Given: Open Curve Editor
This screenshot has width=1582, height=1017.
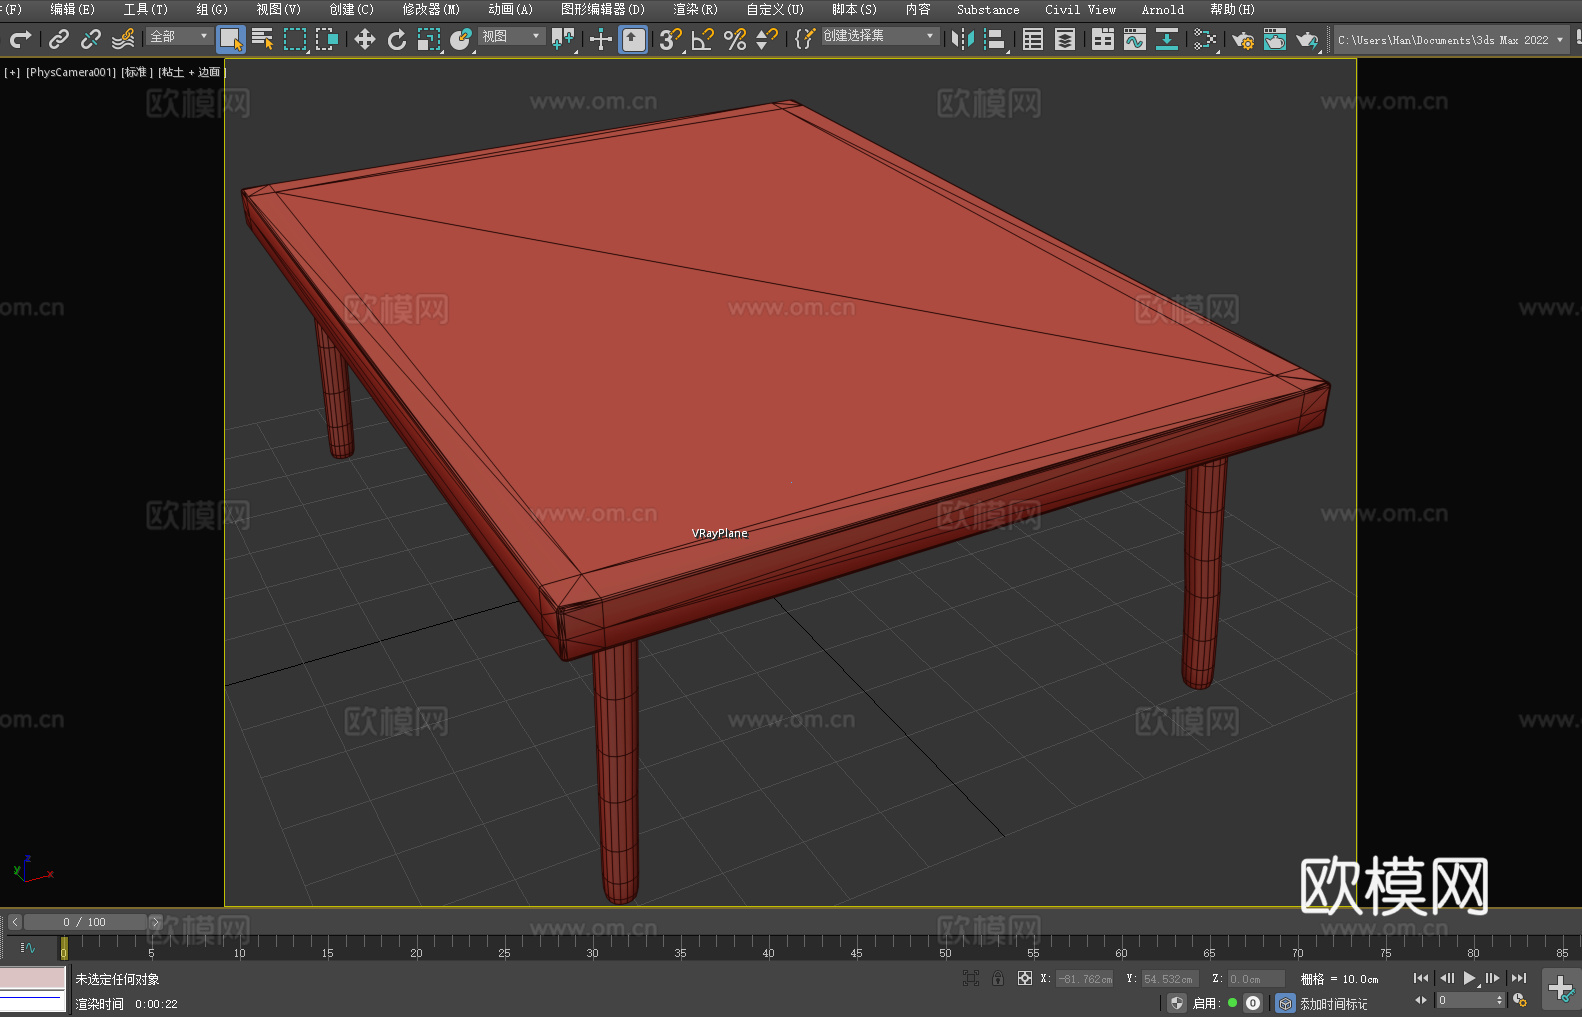Looking at the screenshot, I should pos(1135,39).
